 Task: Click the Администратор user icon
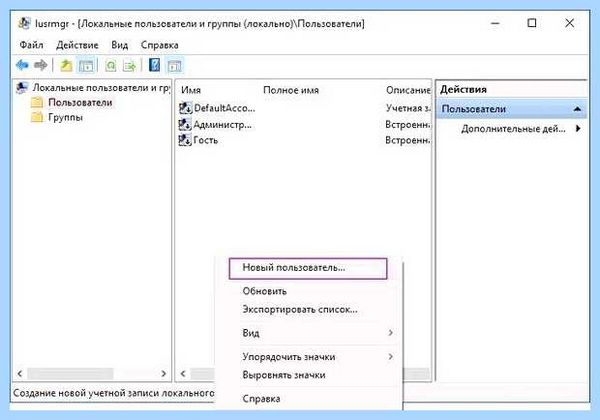coord(185,124)
